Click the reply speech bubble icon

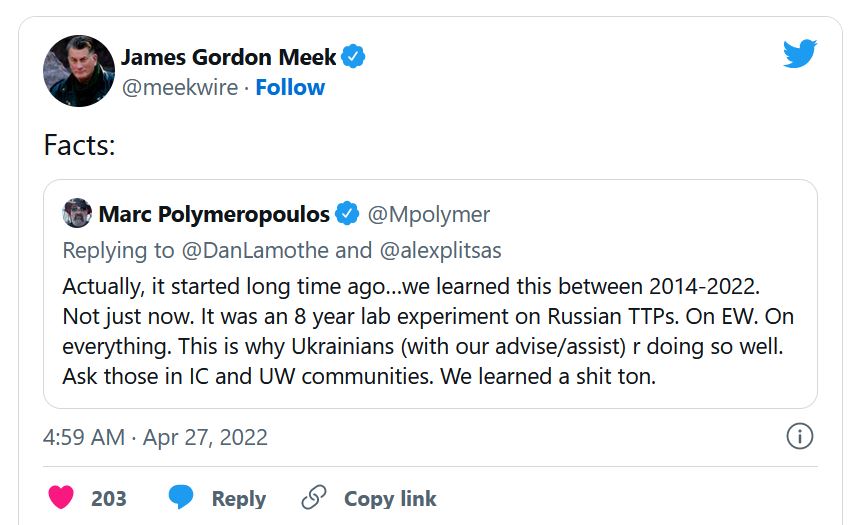(181, 498)
